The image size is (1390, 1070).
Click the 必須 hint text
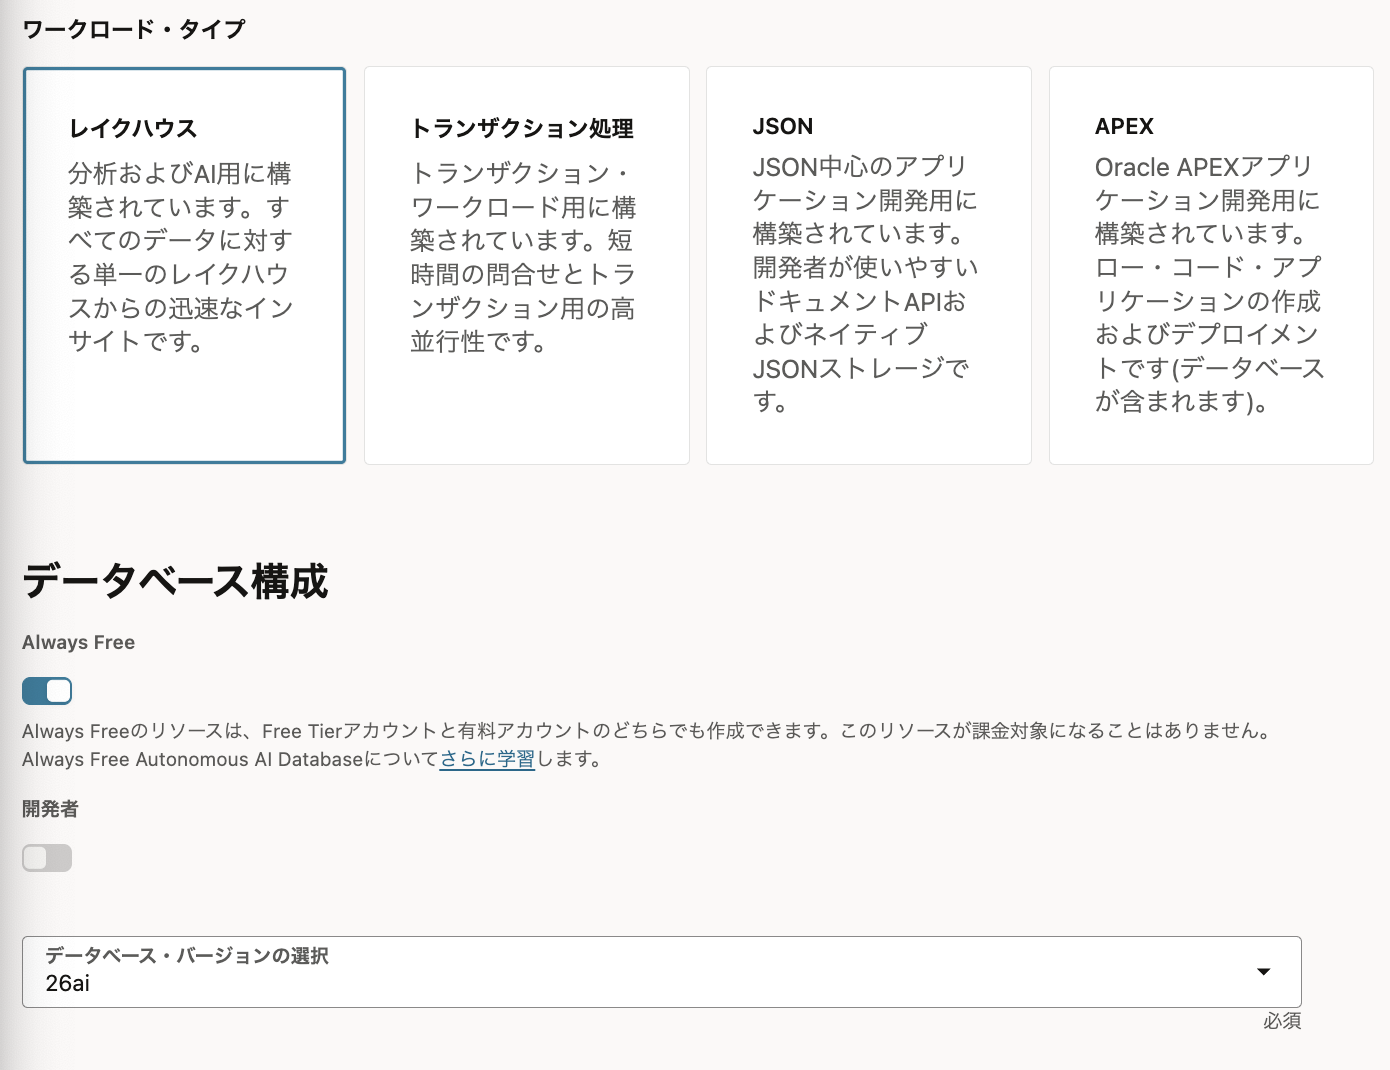pos(1282,1021)
